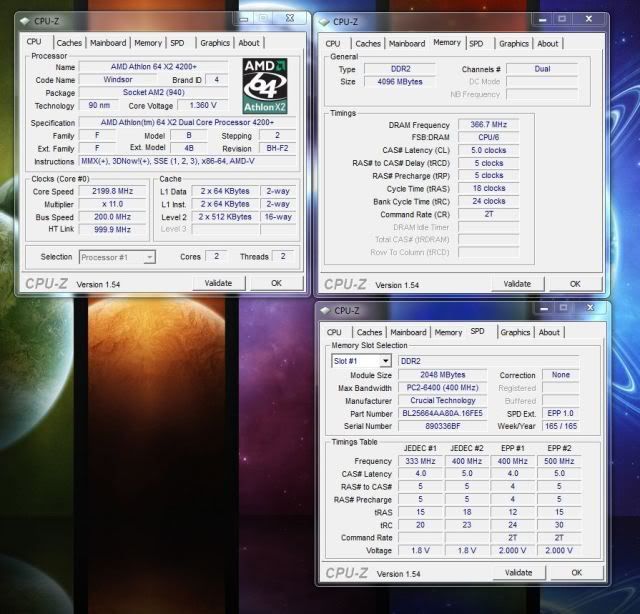Close the Memory CPU-Z window
Screen dimensions: 640x614
tap(588, 19)
